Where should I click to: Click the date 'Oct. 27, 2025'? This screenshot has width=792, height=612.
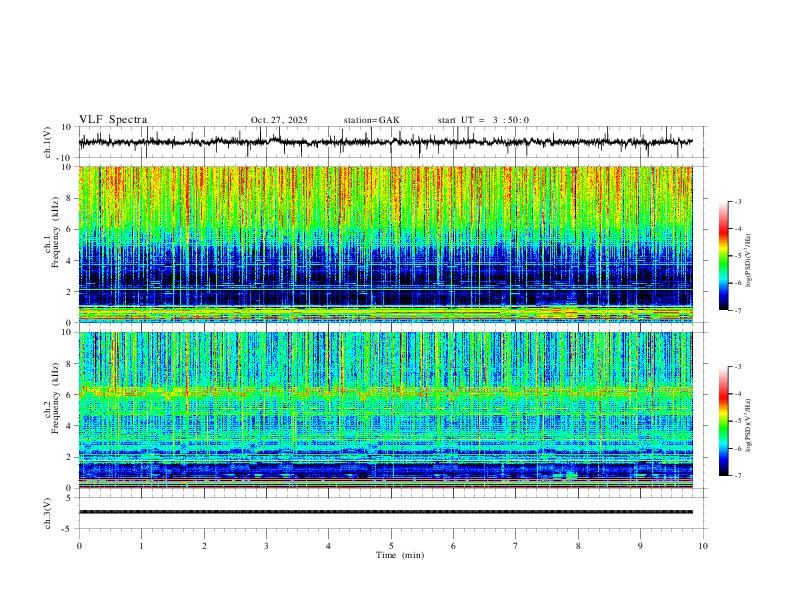pos(279,120)
